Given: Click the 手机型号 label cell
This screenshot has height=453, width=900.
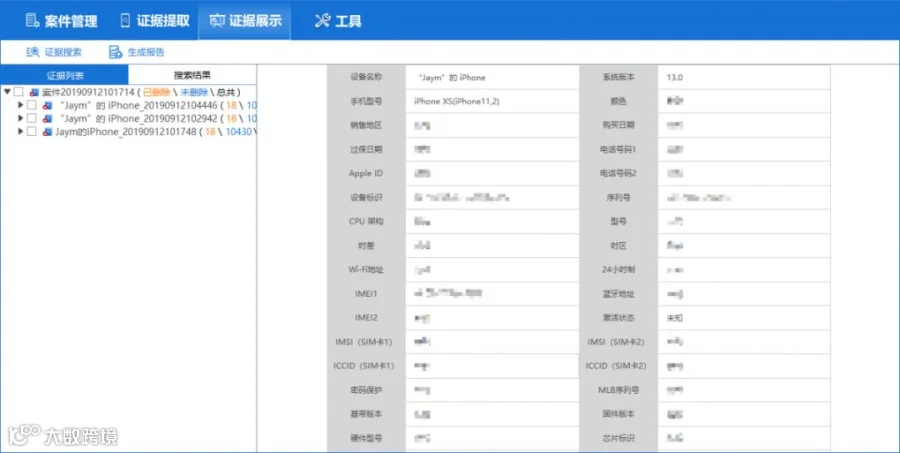Looking at the screenshot, I should click(x=366, y=101).
